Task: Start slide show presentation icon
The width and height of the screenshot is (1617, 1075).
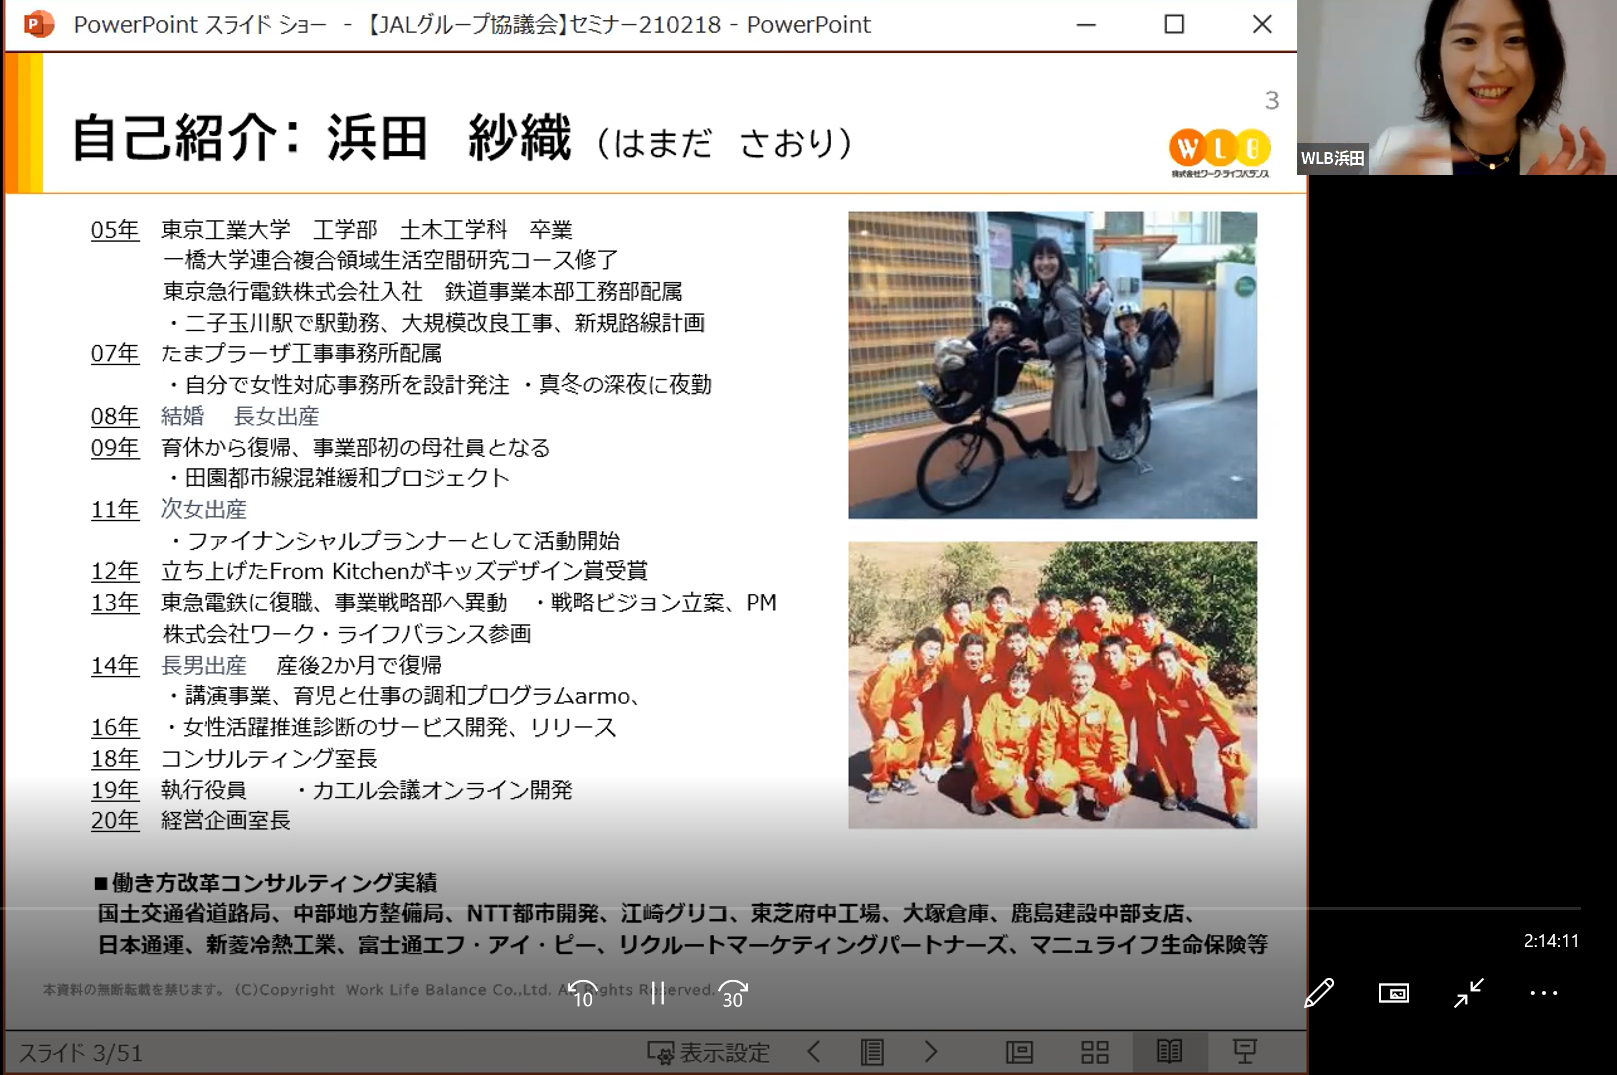Action: pyautogui.click(x=1245, y=1051)
